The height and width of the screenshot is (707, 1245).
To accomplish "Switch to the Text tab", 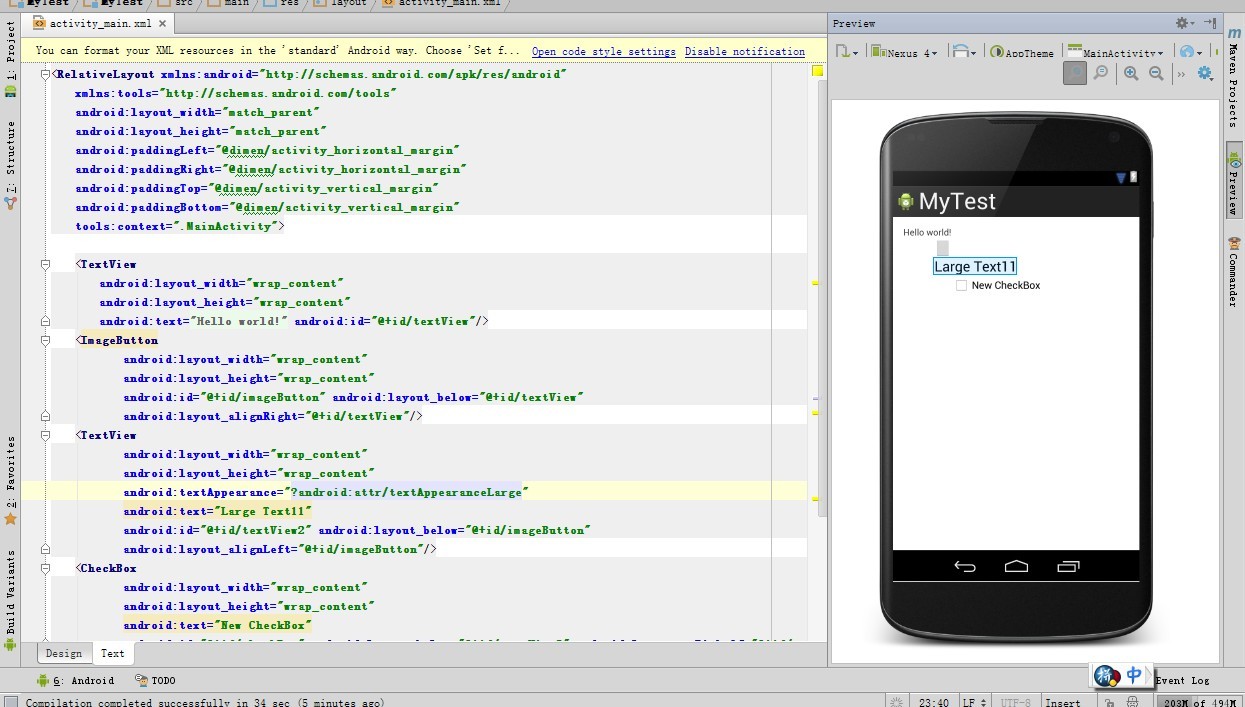I will click(x=113, y=653).
